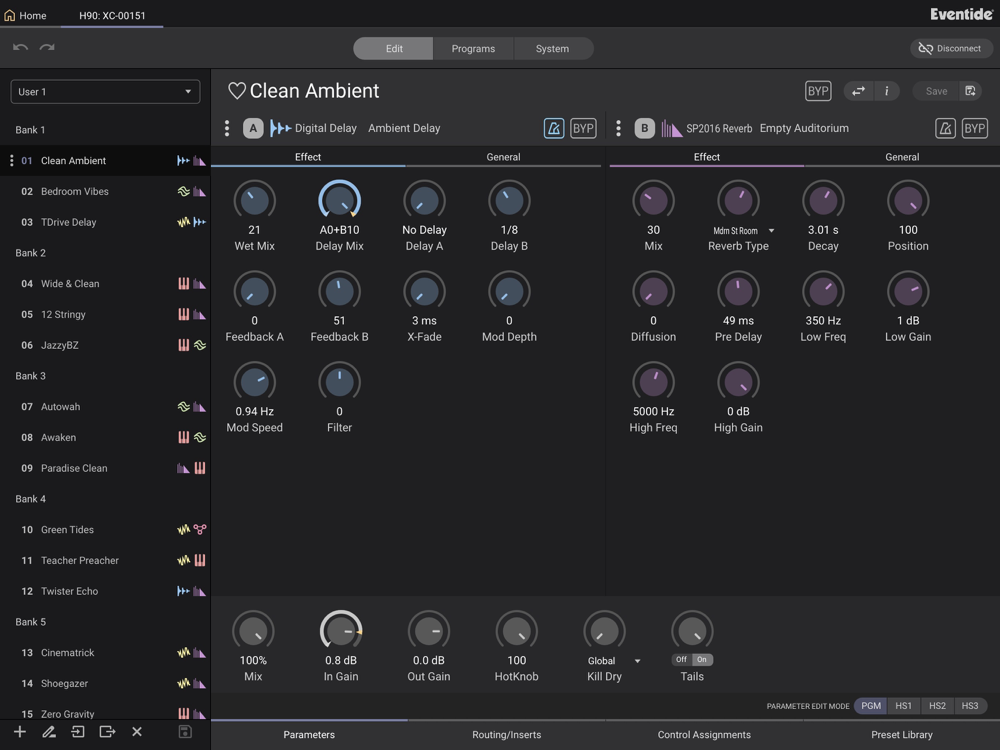Select HS2 parameter edit mode
This screenshot has height=750, width=1000.
(938, 705)
